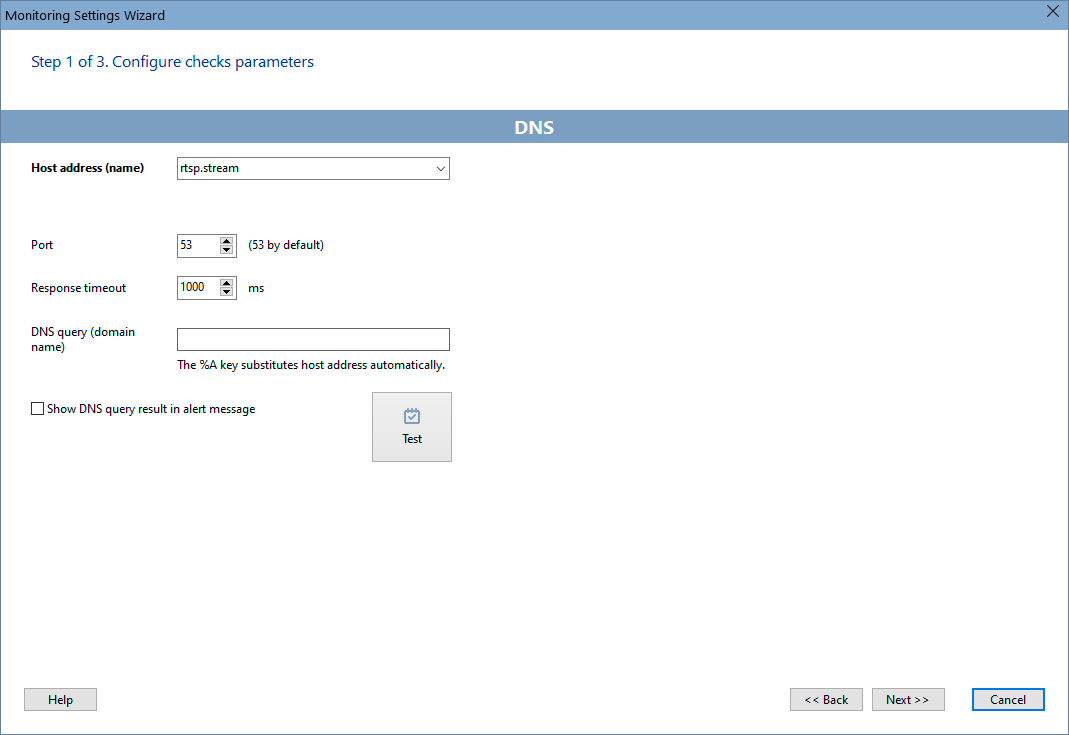
Task: Decrement the Port value with the down arrow
Action: pos(227,250)
